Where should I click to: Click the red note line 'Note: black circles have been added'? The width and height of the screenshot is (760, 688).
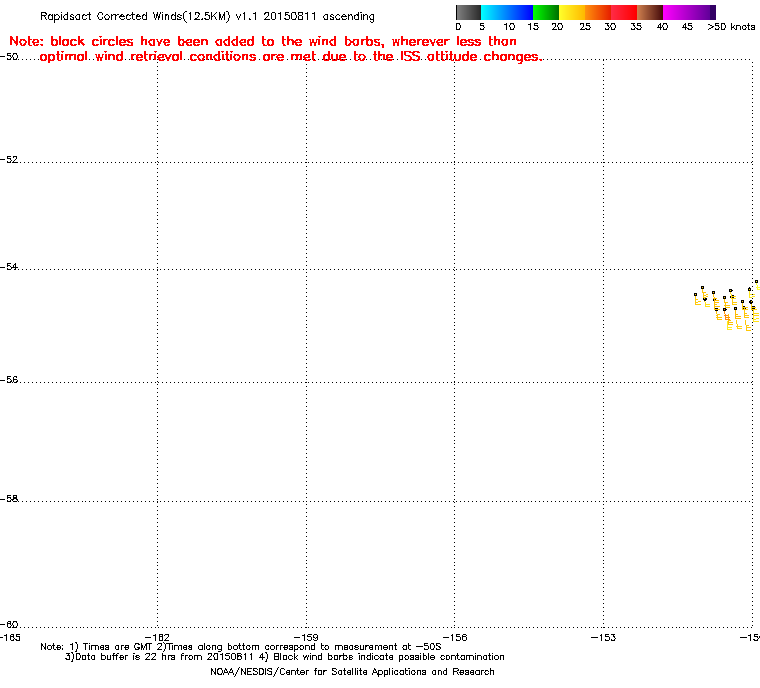263,41
